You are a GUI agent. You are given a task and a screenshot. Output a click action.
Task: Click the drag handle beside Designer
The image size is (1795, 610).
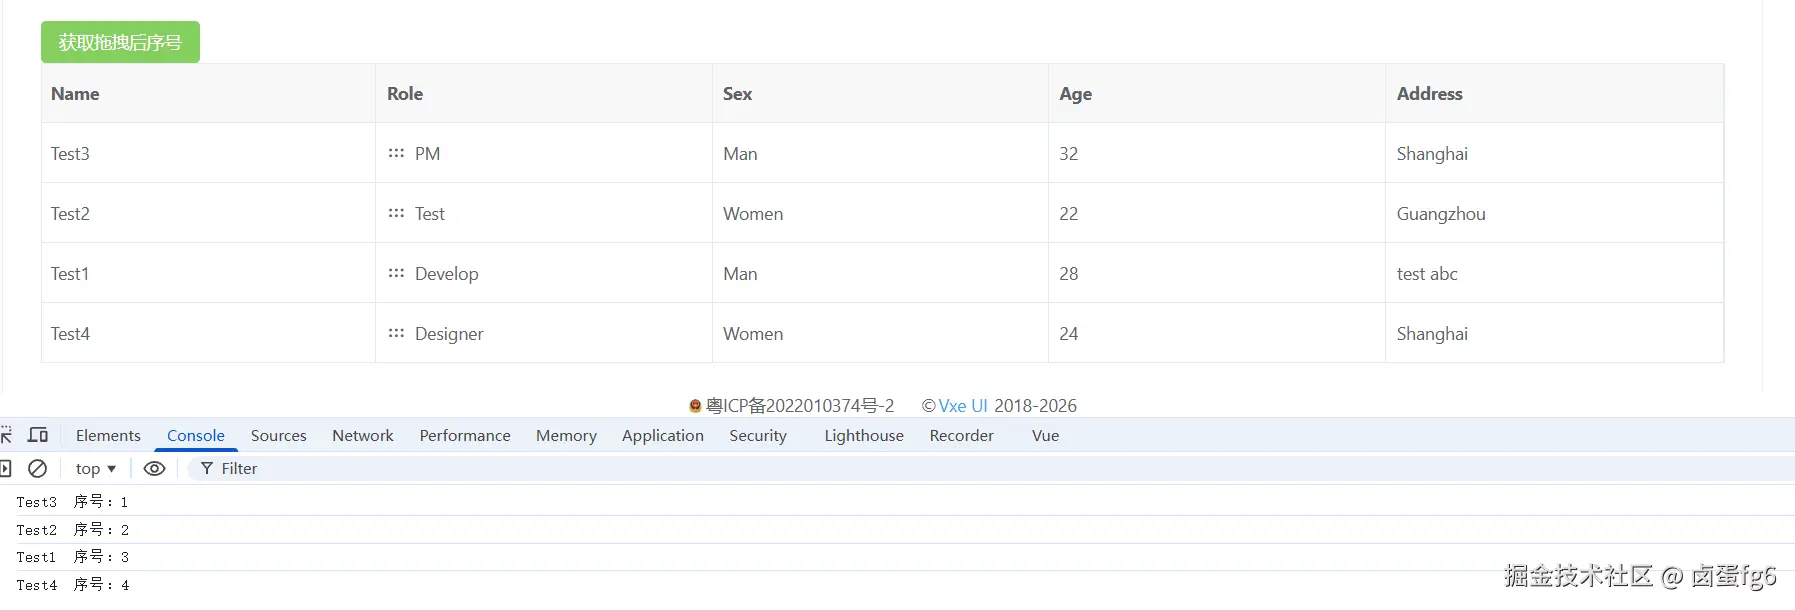tap(396, 333)
